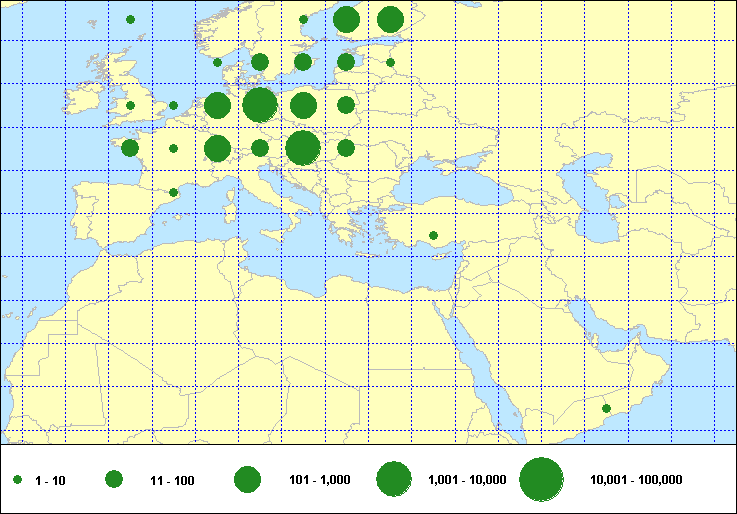Image resolution: width=737 pixels, height=514 pixels.
Task: Select the 1,001 - 10,000 legend circle
Action: (x=393, y=480)
